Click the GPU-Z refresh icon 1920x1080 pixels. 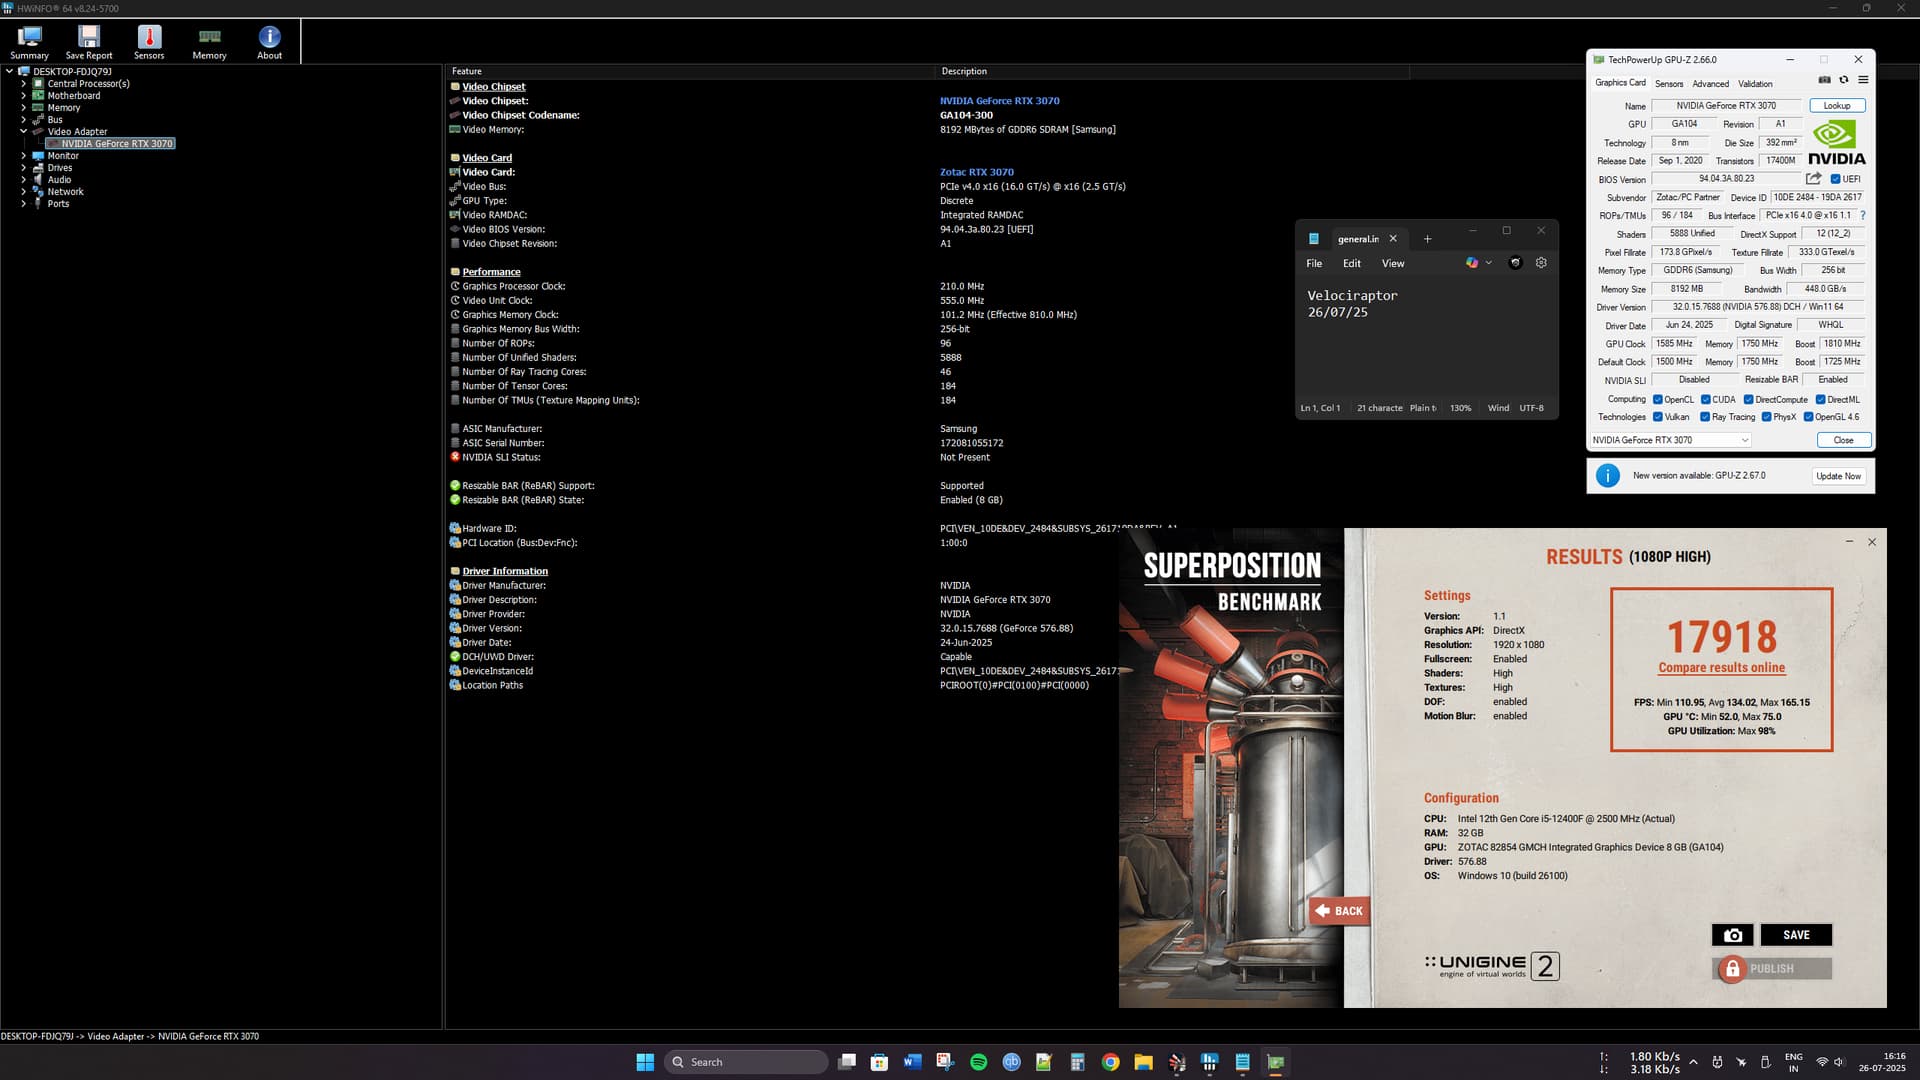pos(1844,80)
